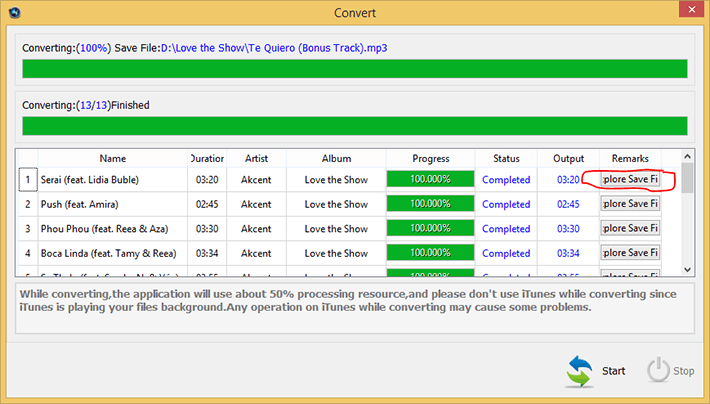Click Love the Show album in Push row
Screen dimensions: 710x404
tap(336, 204)
